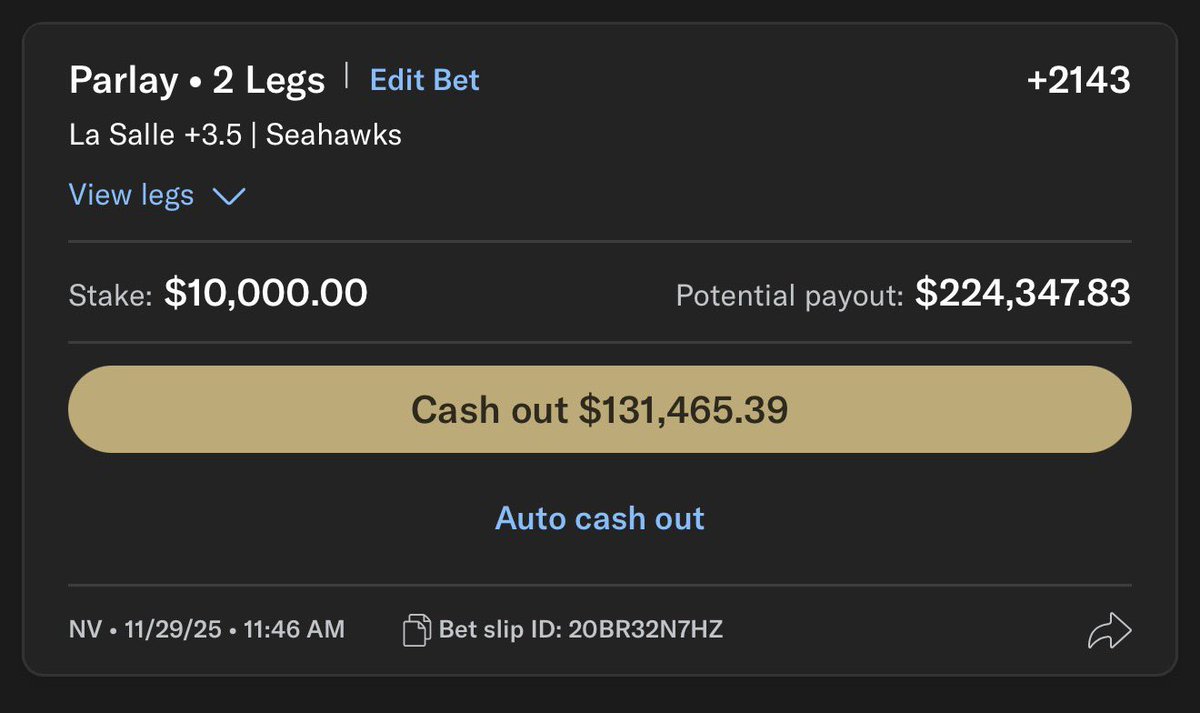Open the View legs text link
This screenshot has width=1200, height=713.
coord(131,195)
